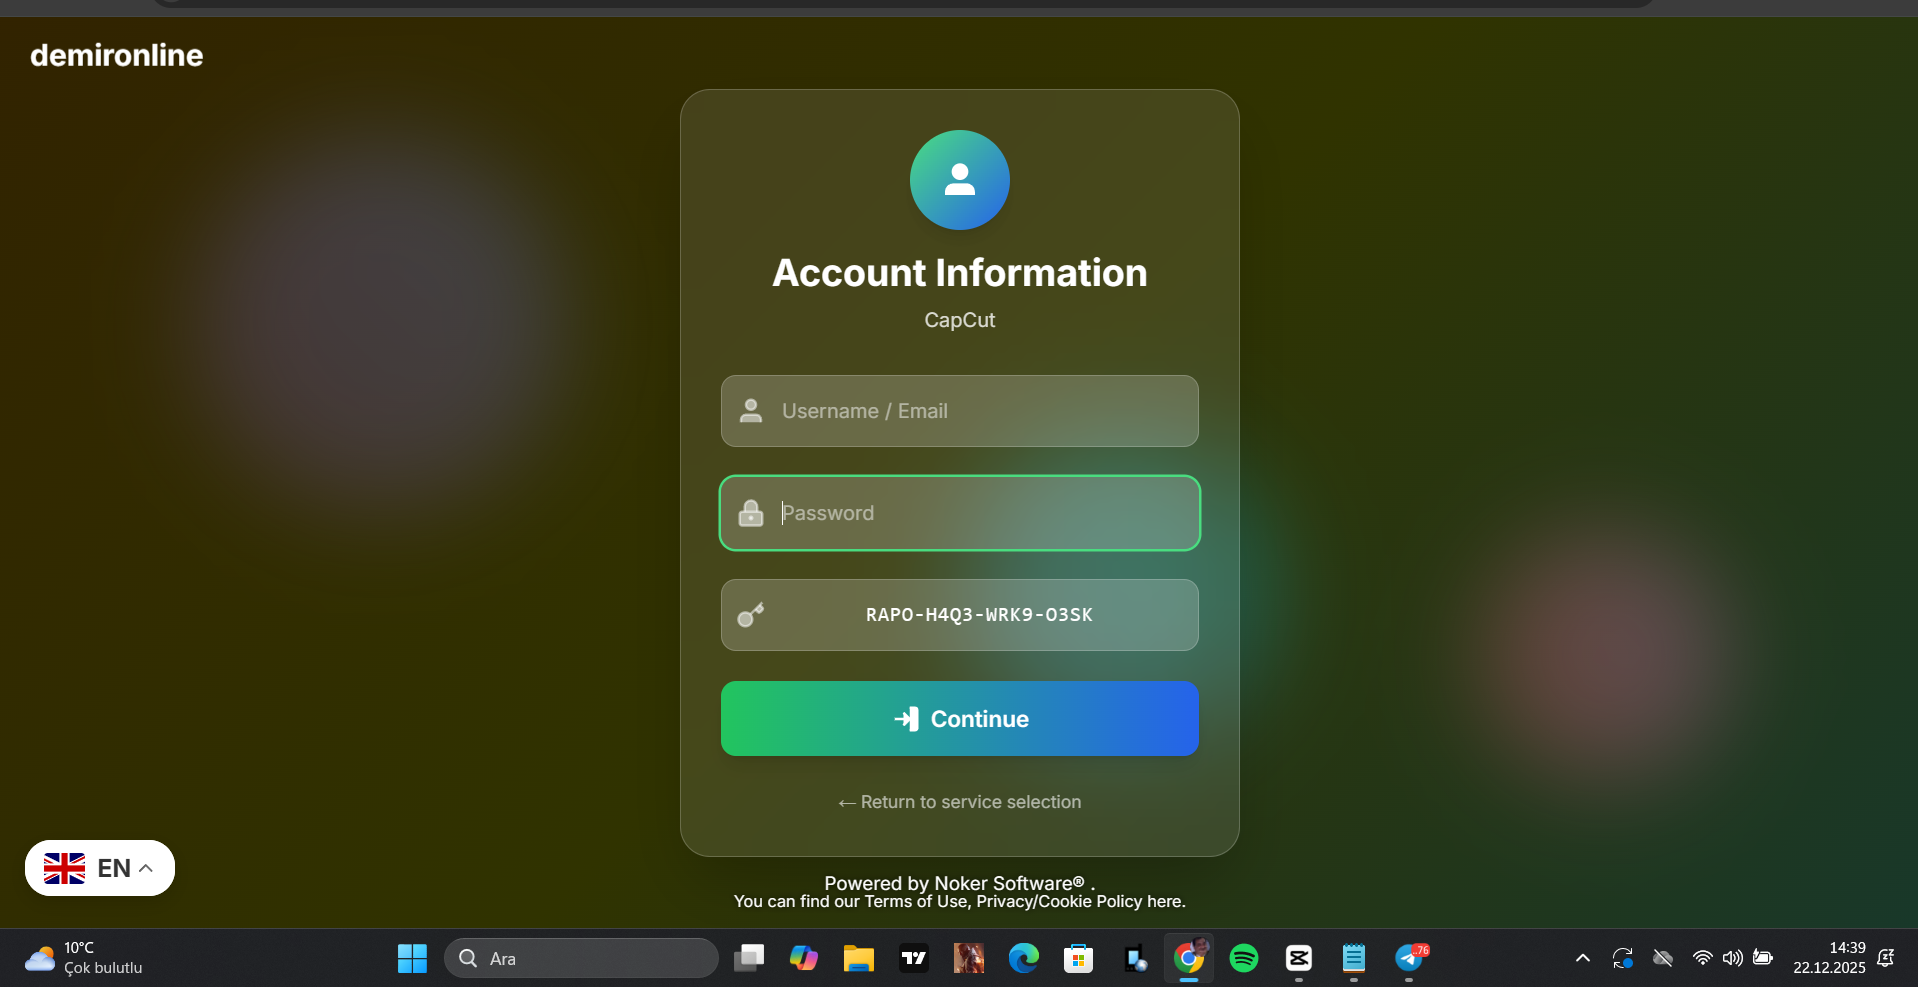Screen dimensions: 1918x987
Task: Open the Windows Start menu
Action: [x=412, y=958]
